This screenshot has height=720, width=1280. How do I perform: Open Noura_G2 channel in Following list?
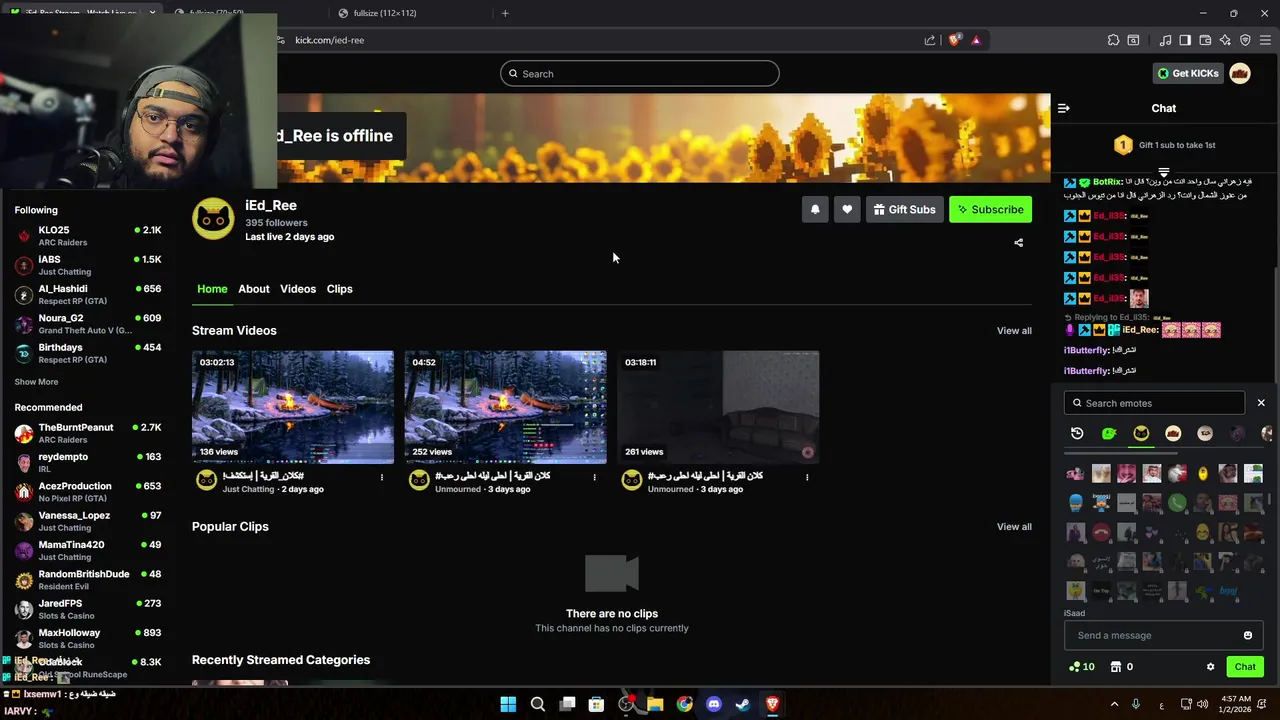pyautogui.click(x=88, y=324)
